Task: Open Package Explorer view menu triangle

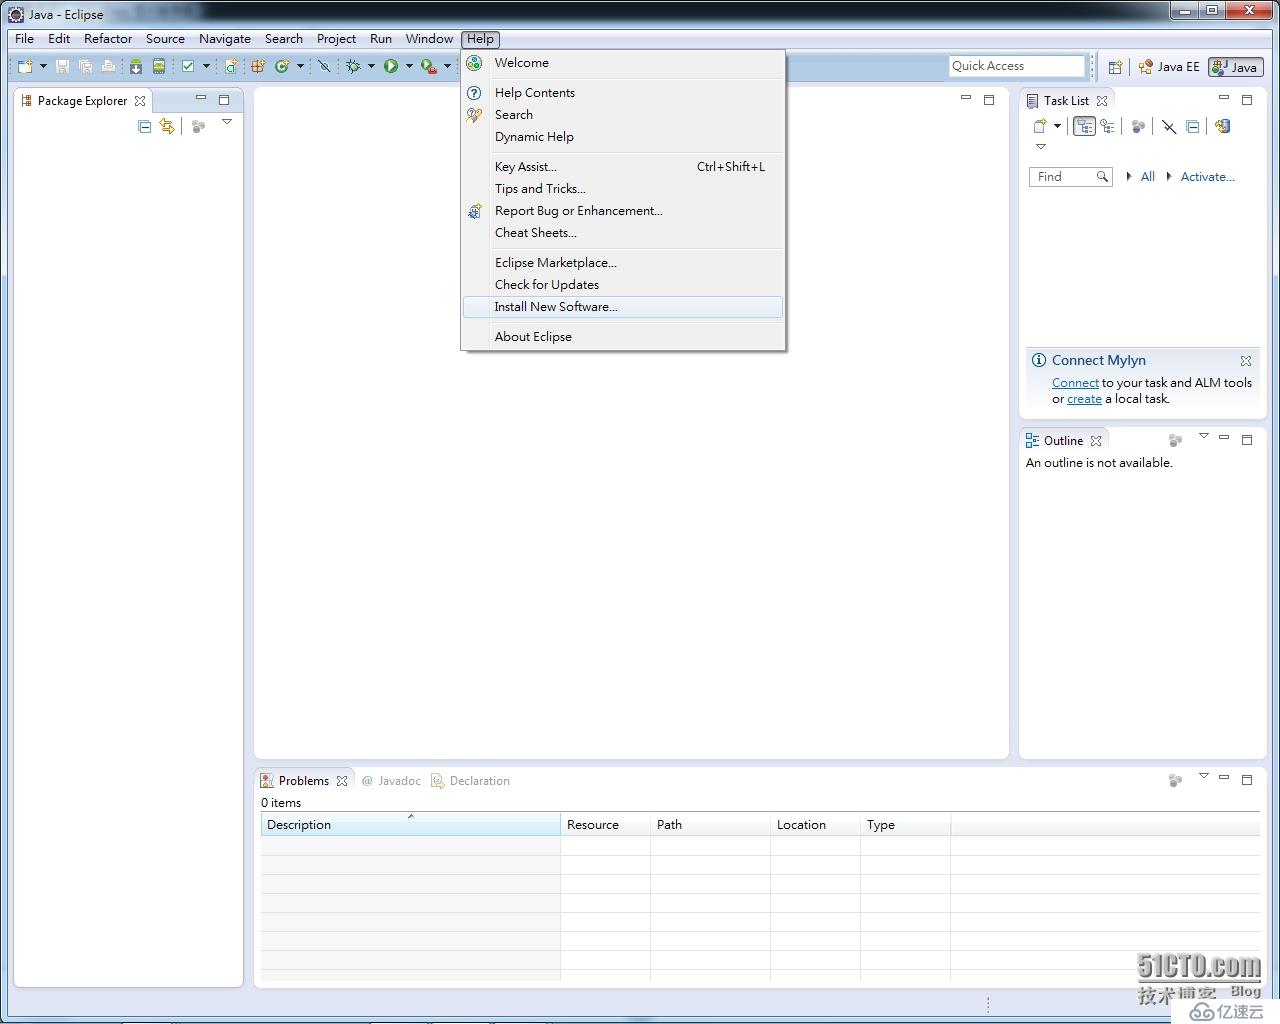Action: click(x=227, y=122)
